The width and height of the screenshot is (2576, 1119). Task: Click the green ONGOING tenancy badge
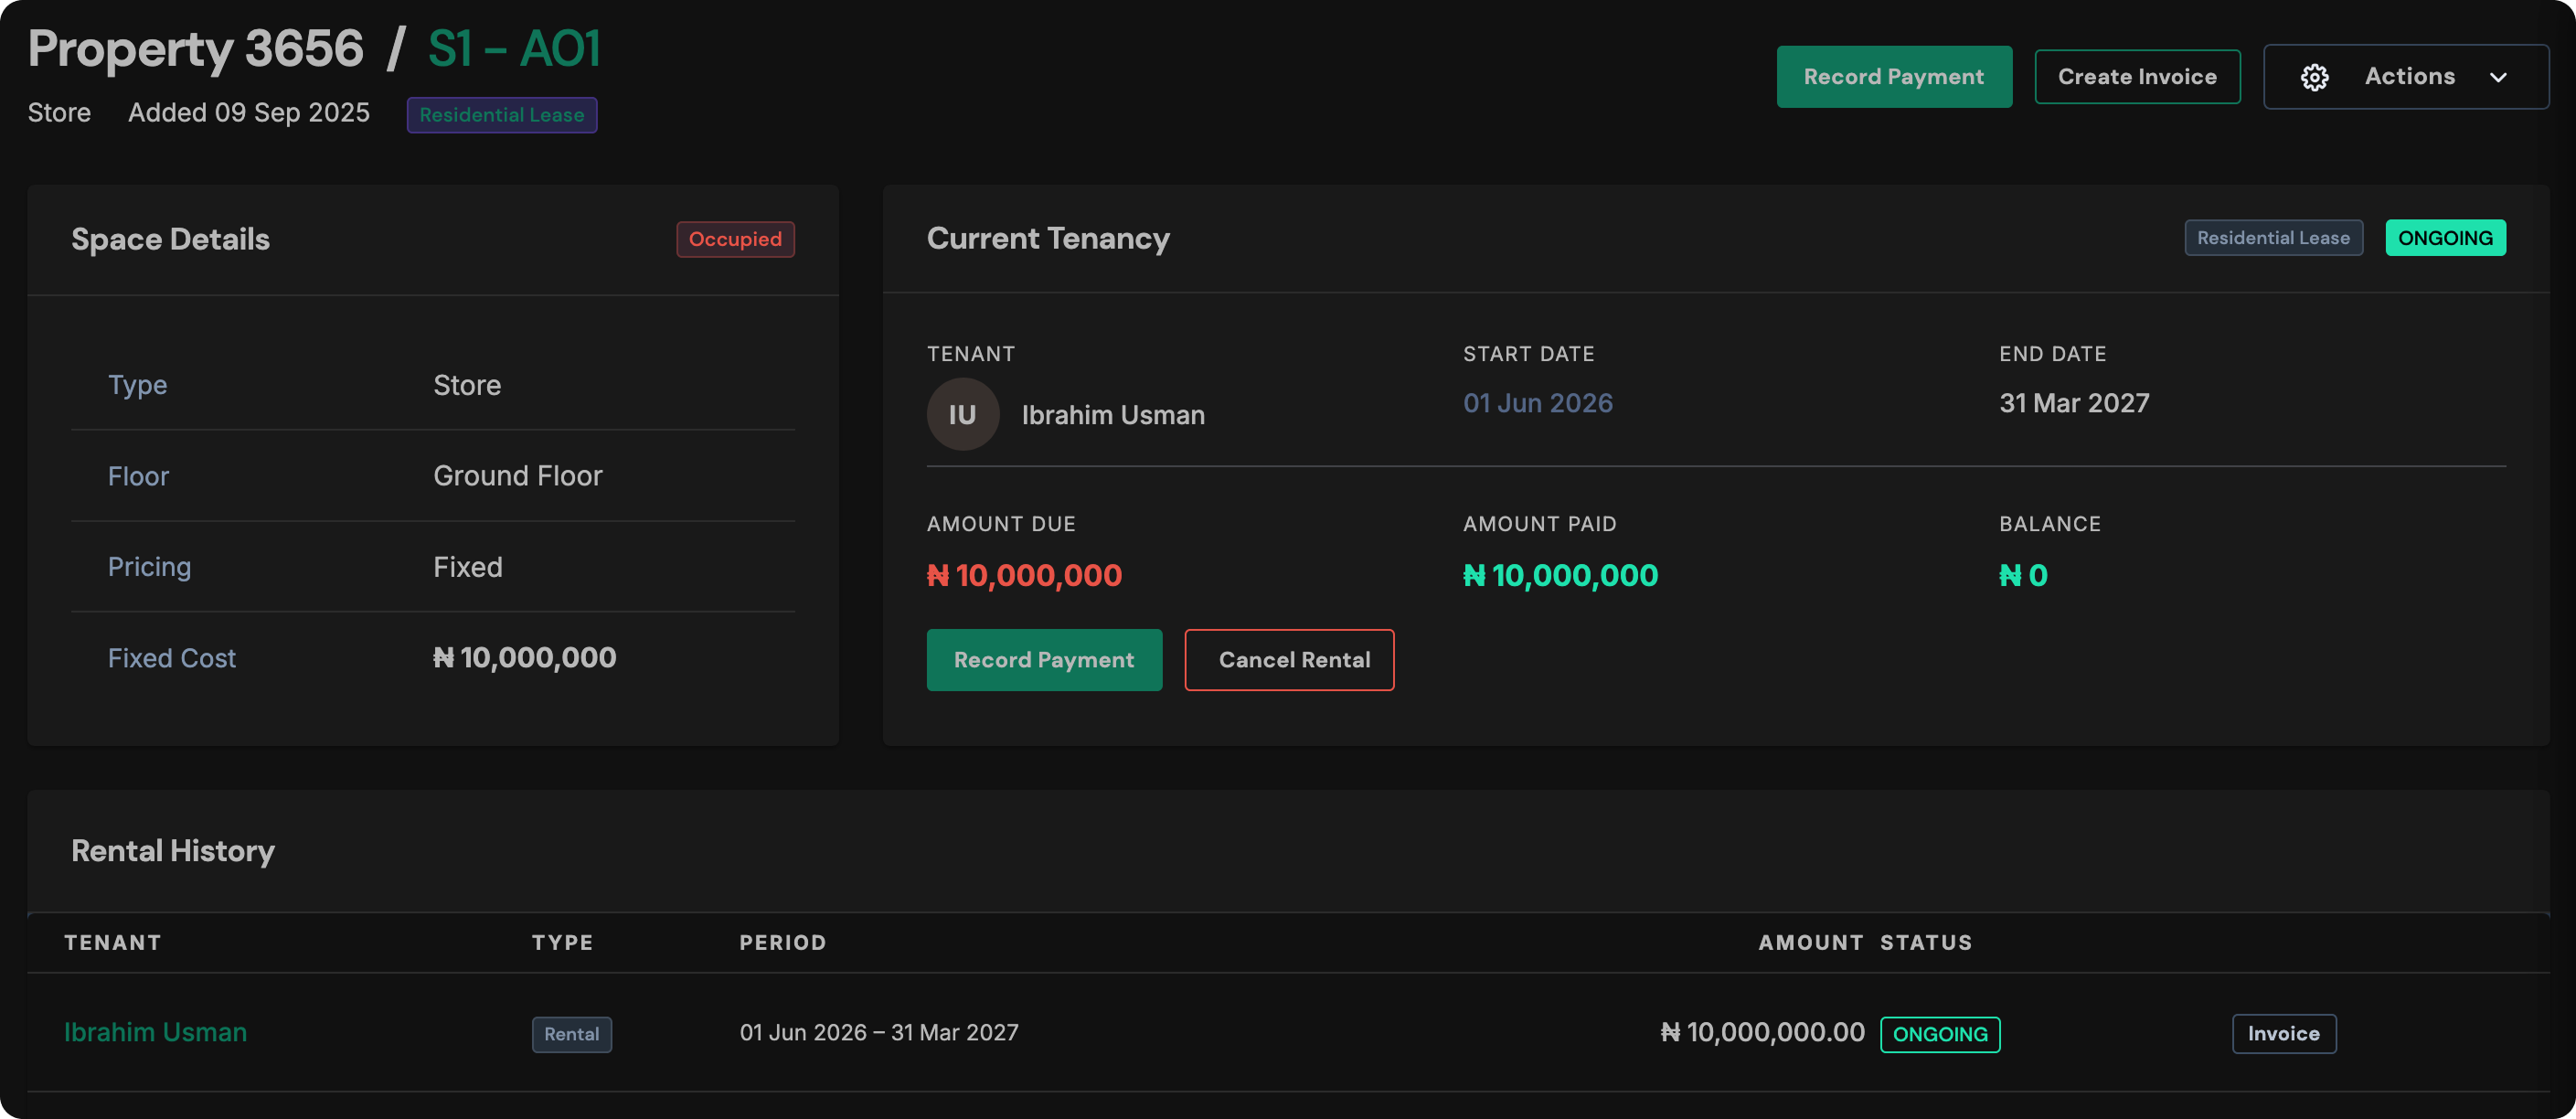[x=2445, y=238]
